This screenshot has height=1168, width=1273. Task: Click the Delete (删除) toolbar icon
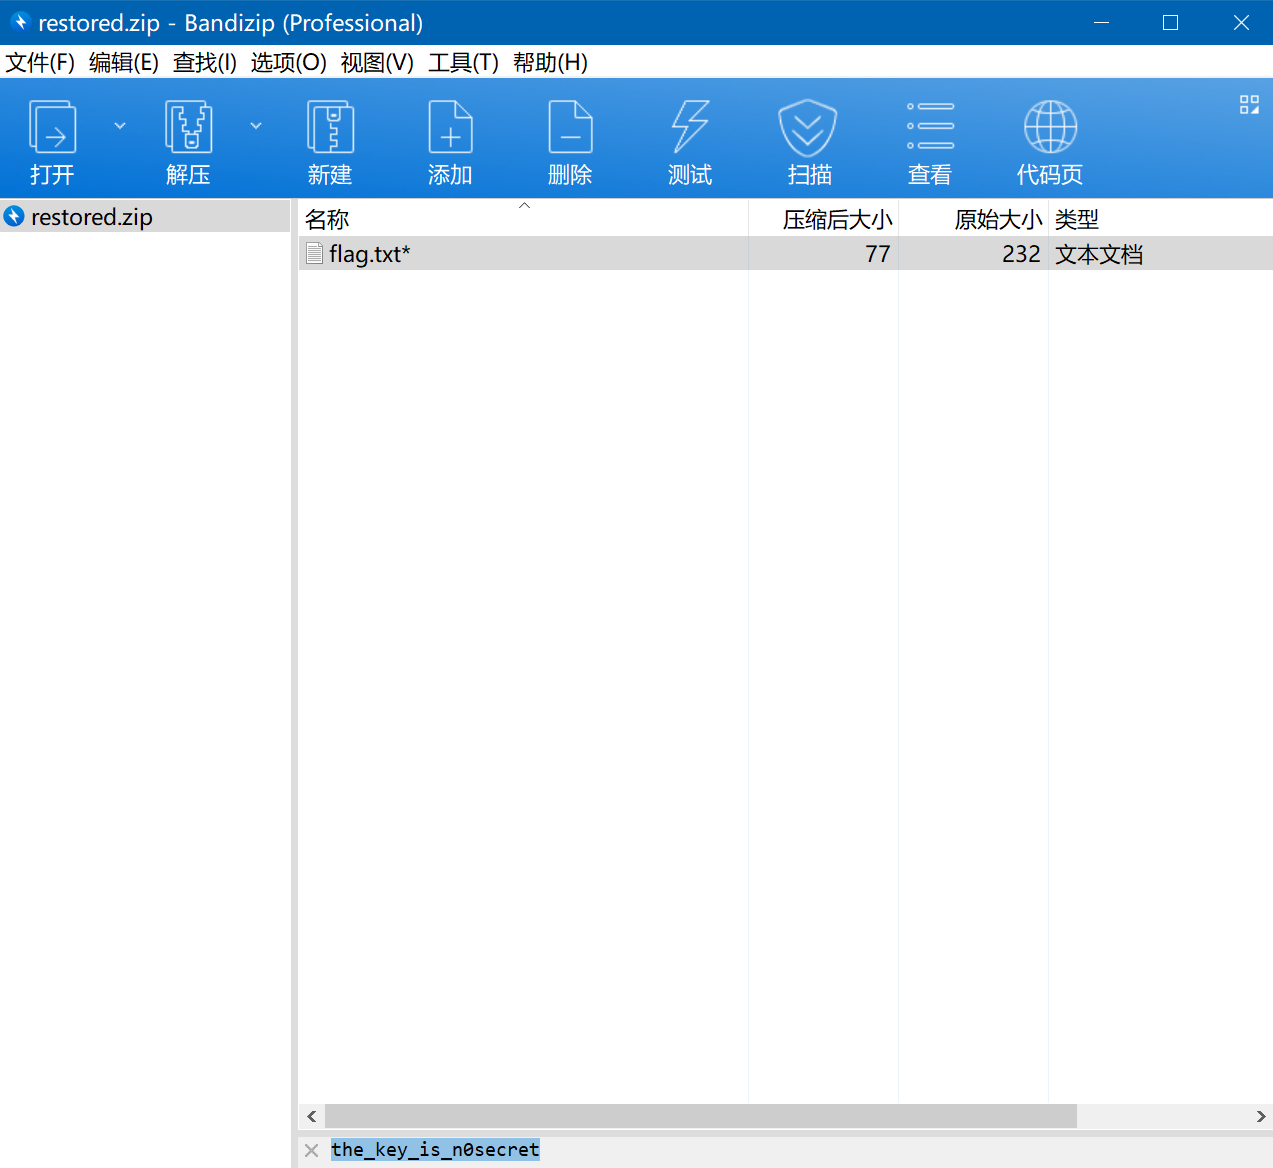(x=570, y=128)
